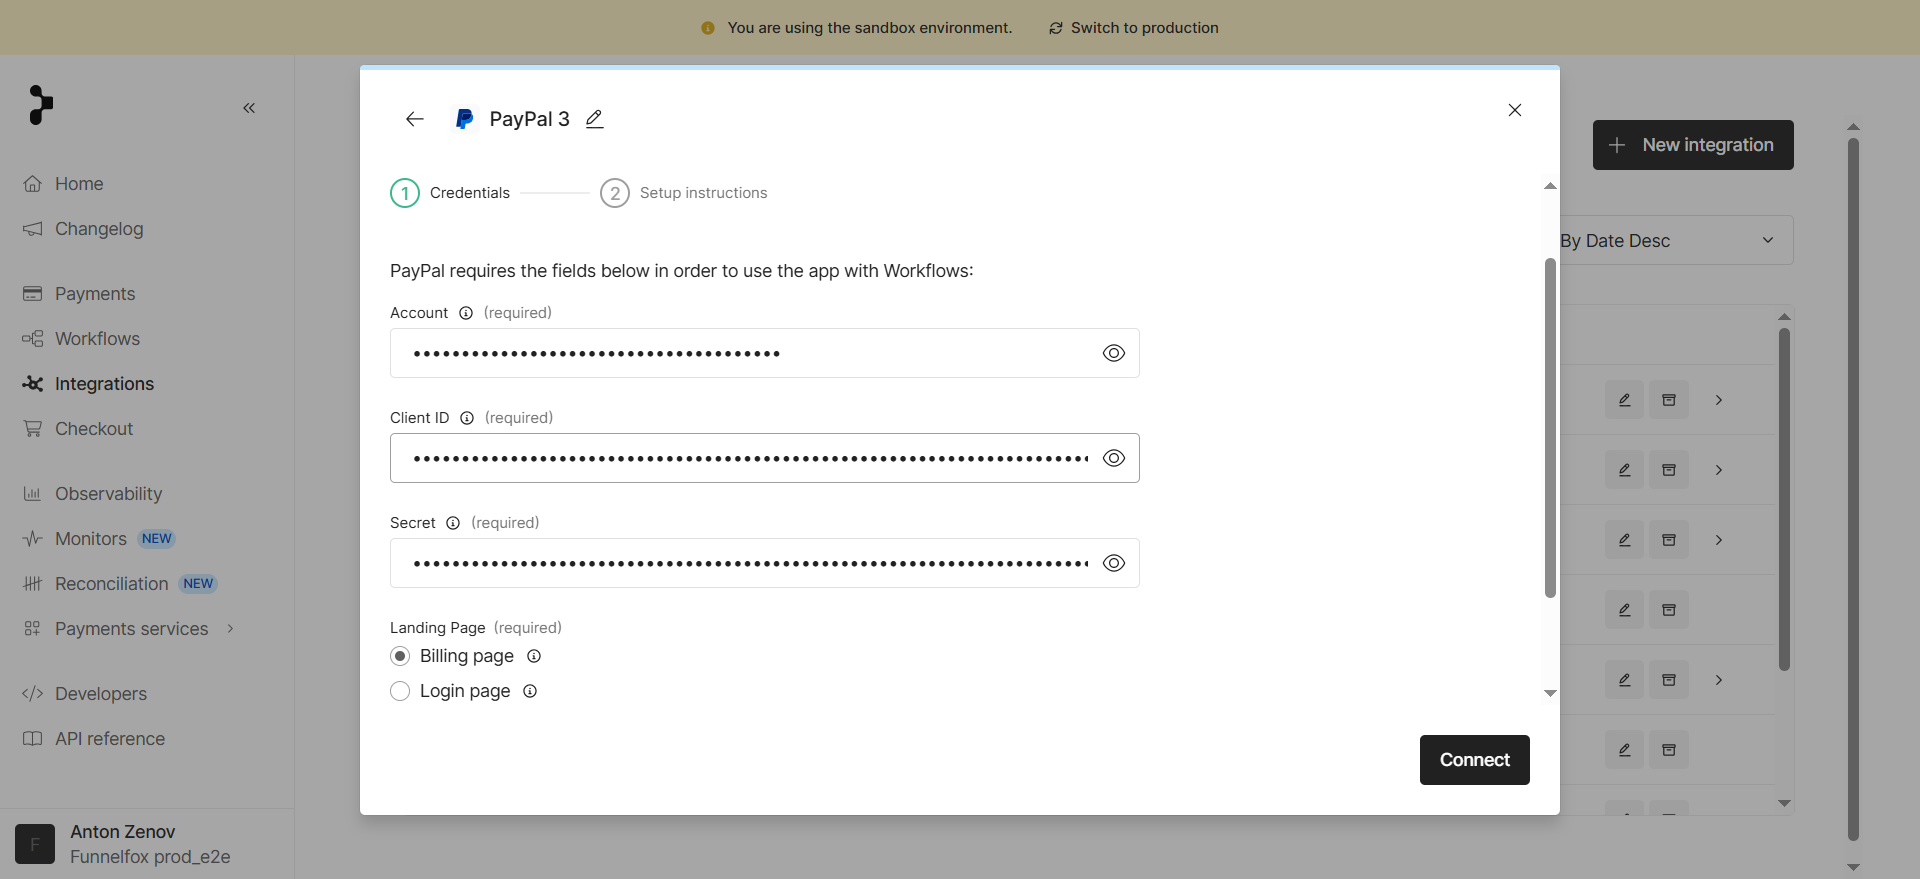The height and width of the screenshot is (879, 1920).
Task: Click edit icon in third integration row
Action: [x=1625, y=540]
